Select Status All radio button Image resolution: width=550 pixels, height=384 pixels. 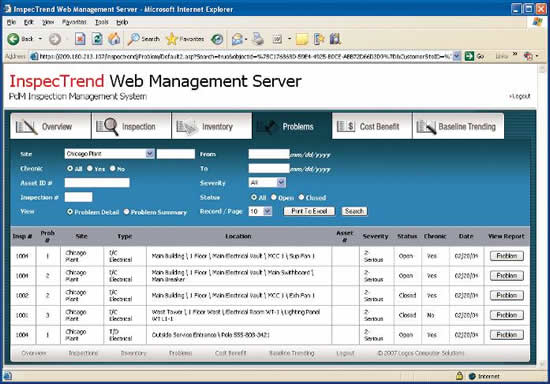(254, 197)
